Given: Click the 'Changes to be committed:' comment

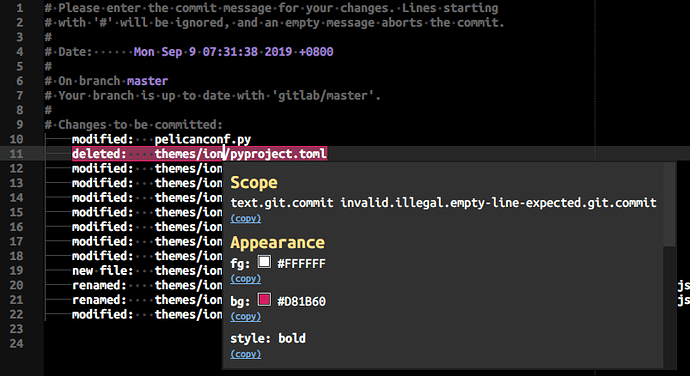Looking at the screenshot, I should 140,125.
